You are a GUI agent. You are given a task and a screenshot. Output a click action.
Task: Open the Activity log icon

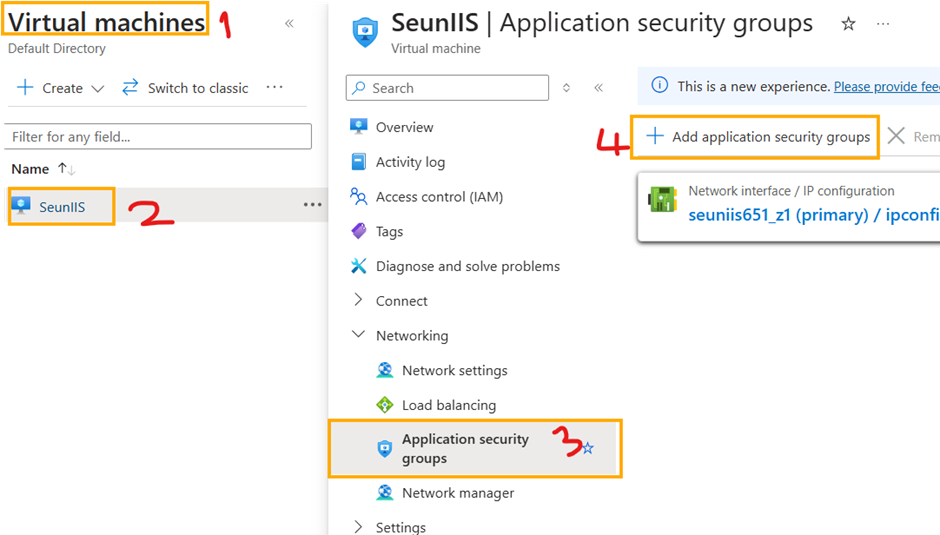pos(359,162)
